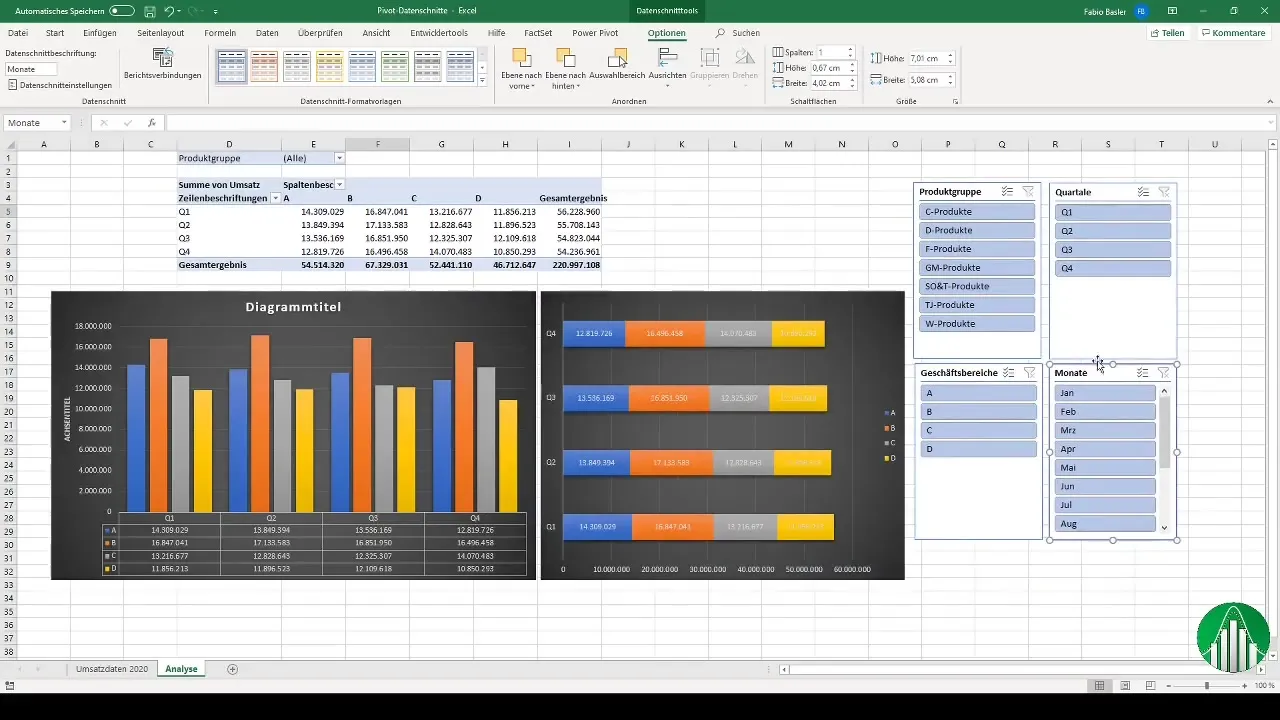
Task: Clear filter in Produktgruppe slicer
Action: (1028, 191)
